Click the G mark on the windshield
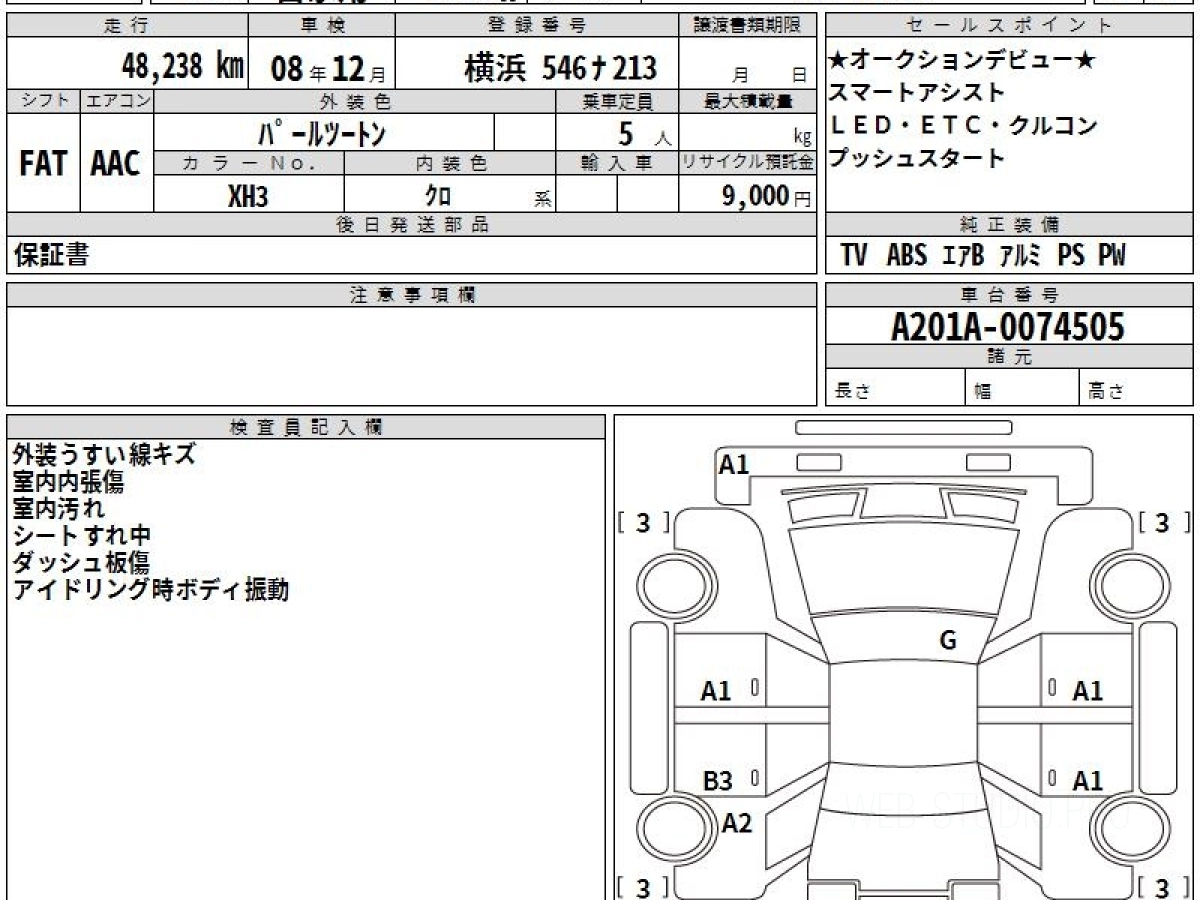The height and width of the screenshot is (900, 1200). point(948,641)
